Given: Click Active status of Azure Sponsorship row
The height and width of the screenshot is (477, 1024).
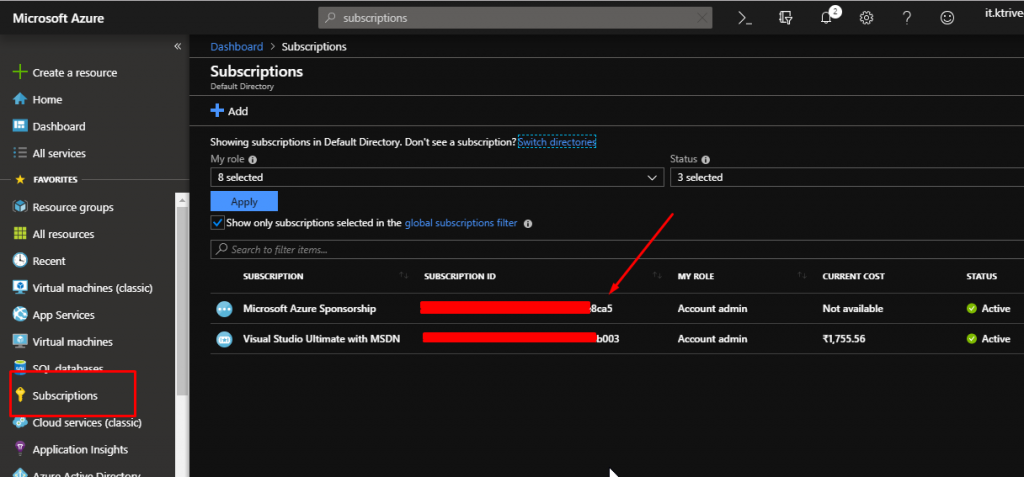Looking at the screenshot, I should [988, 308].
